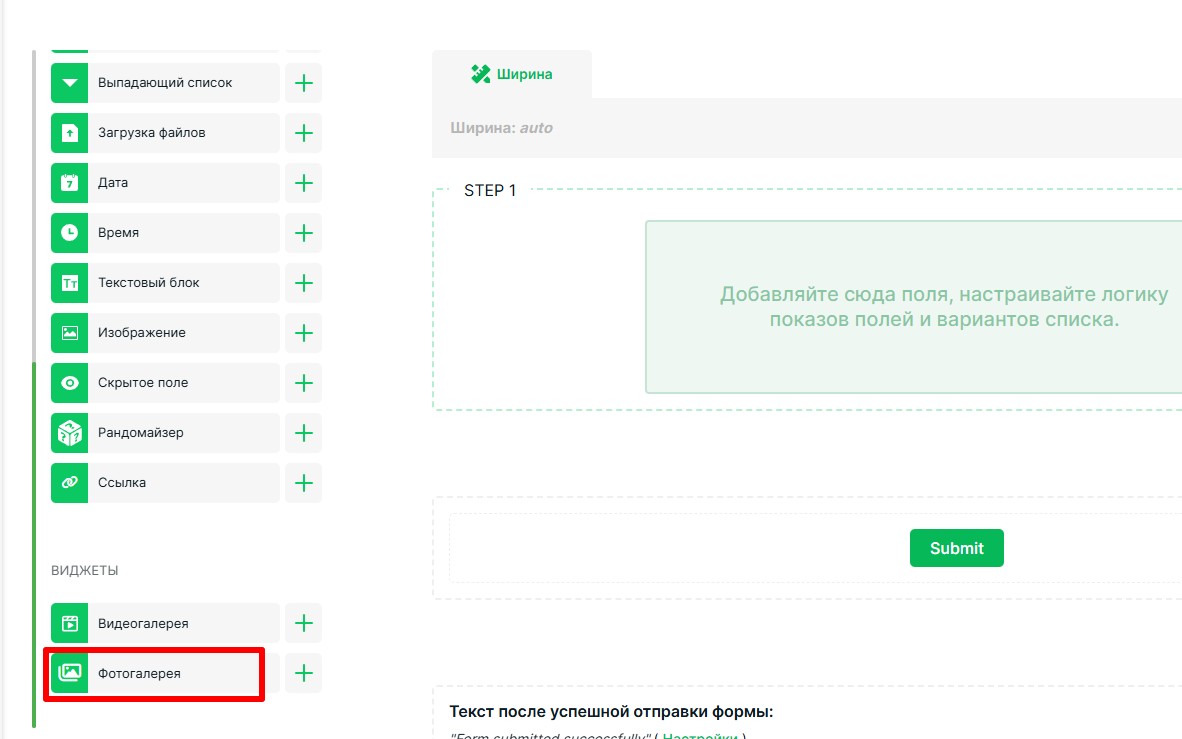Click the green Submit button

point(956,548)
